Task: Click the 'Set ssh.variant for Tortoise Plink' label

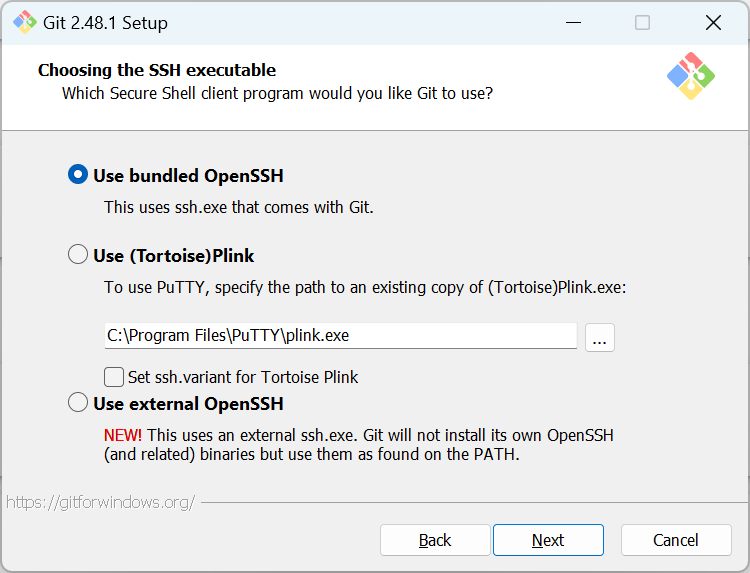Action: pos(243,377)
